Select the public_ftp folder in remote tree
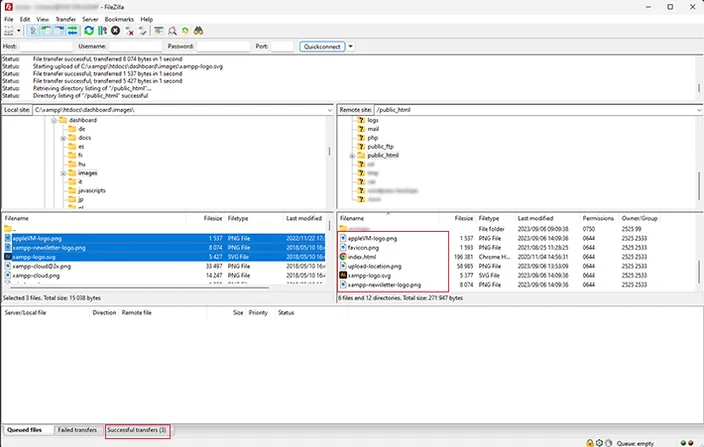This screenshot has height=447, width=704. coord(380,147)
